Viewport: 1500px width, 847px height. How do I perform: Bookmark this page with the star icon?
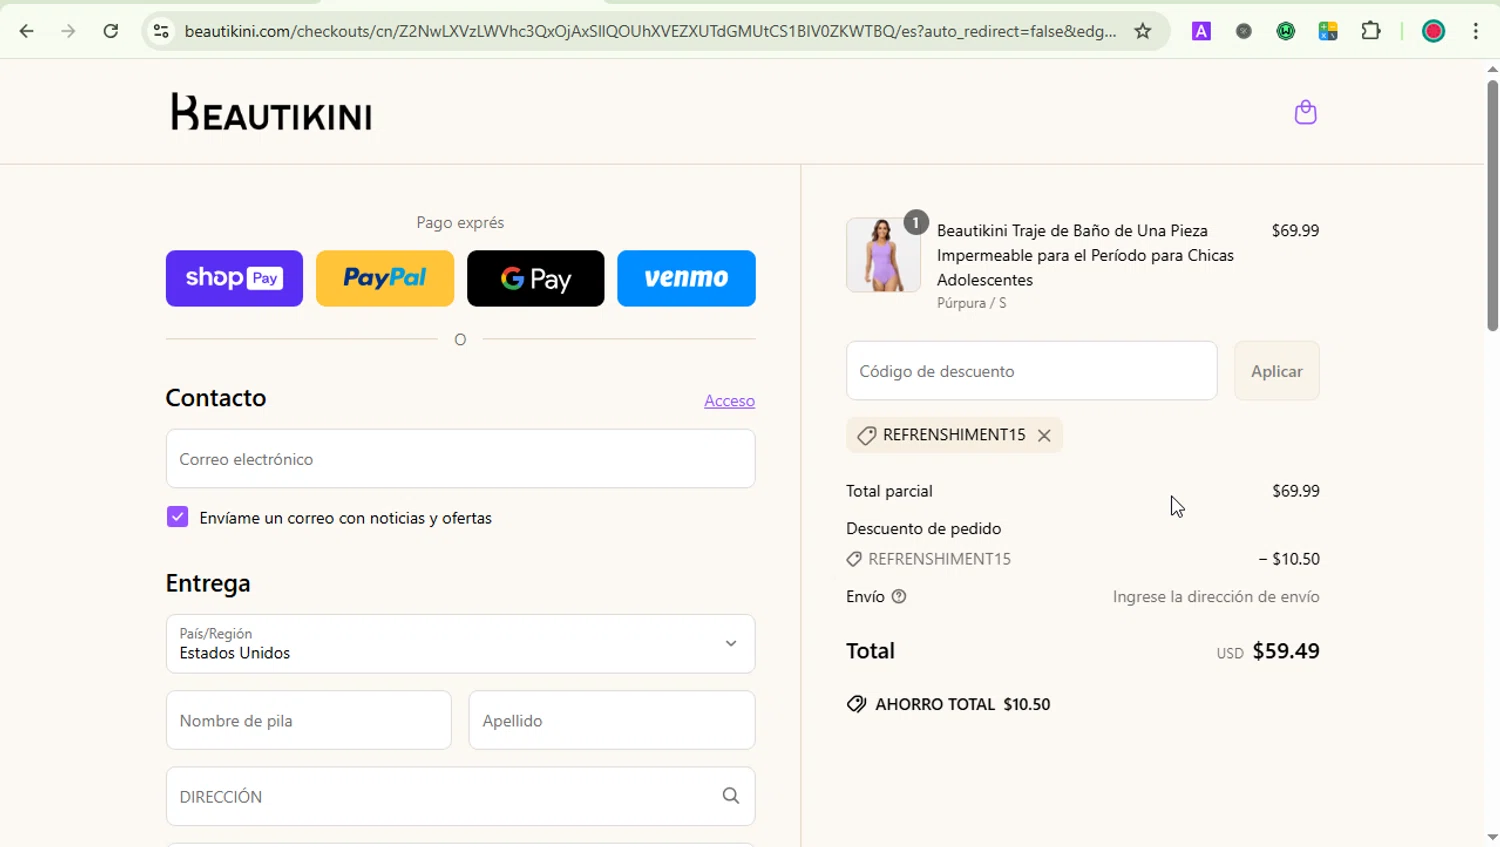click(1143, 31)
